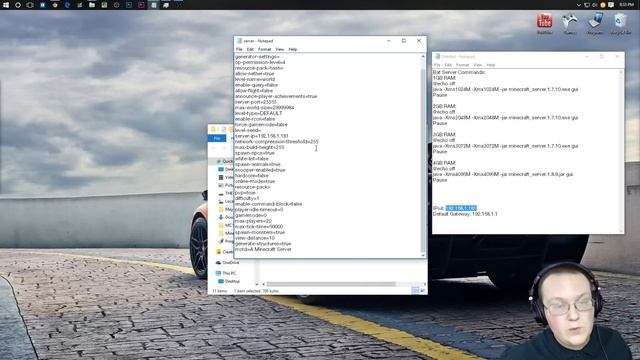Click the line level-type=DEFAULT

(258, 113)
